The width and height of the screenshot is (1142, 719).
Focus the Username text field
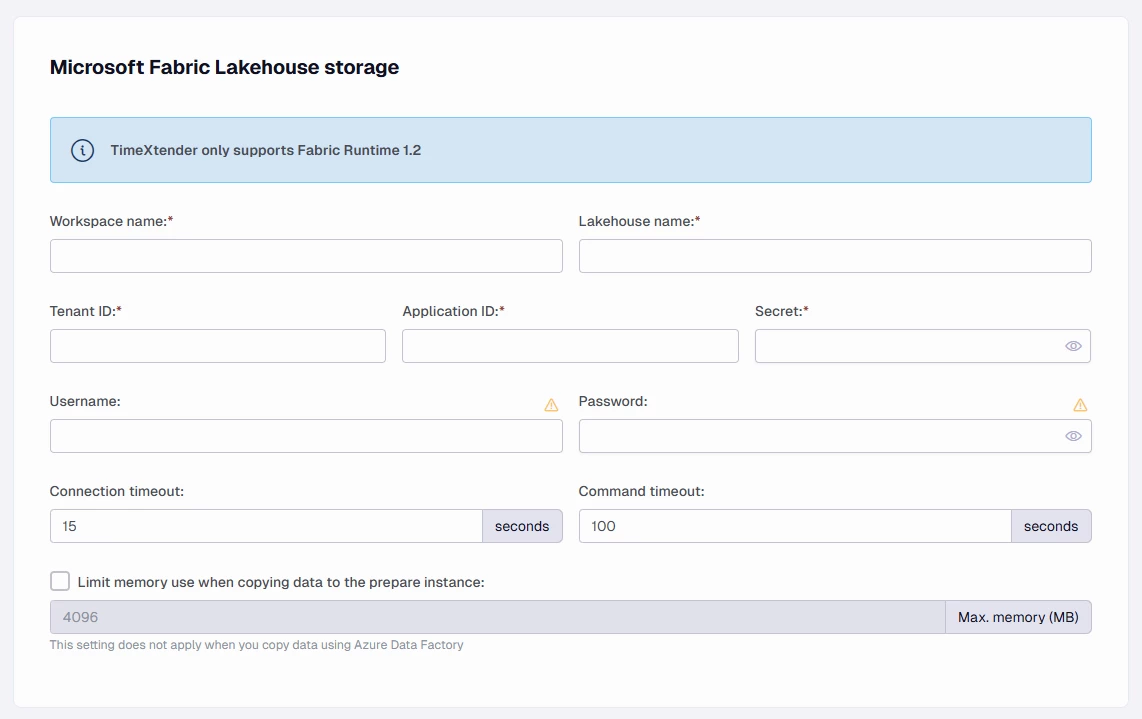[306, 436]
